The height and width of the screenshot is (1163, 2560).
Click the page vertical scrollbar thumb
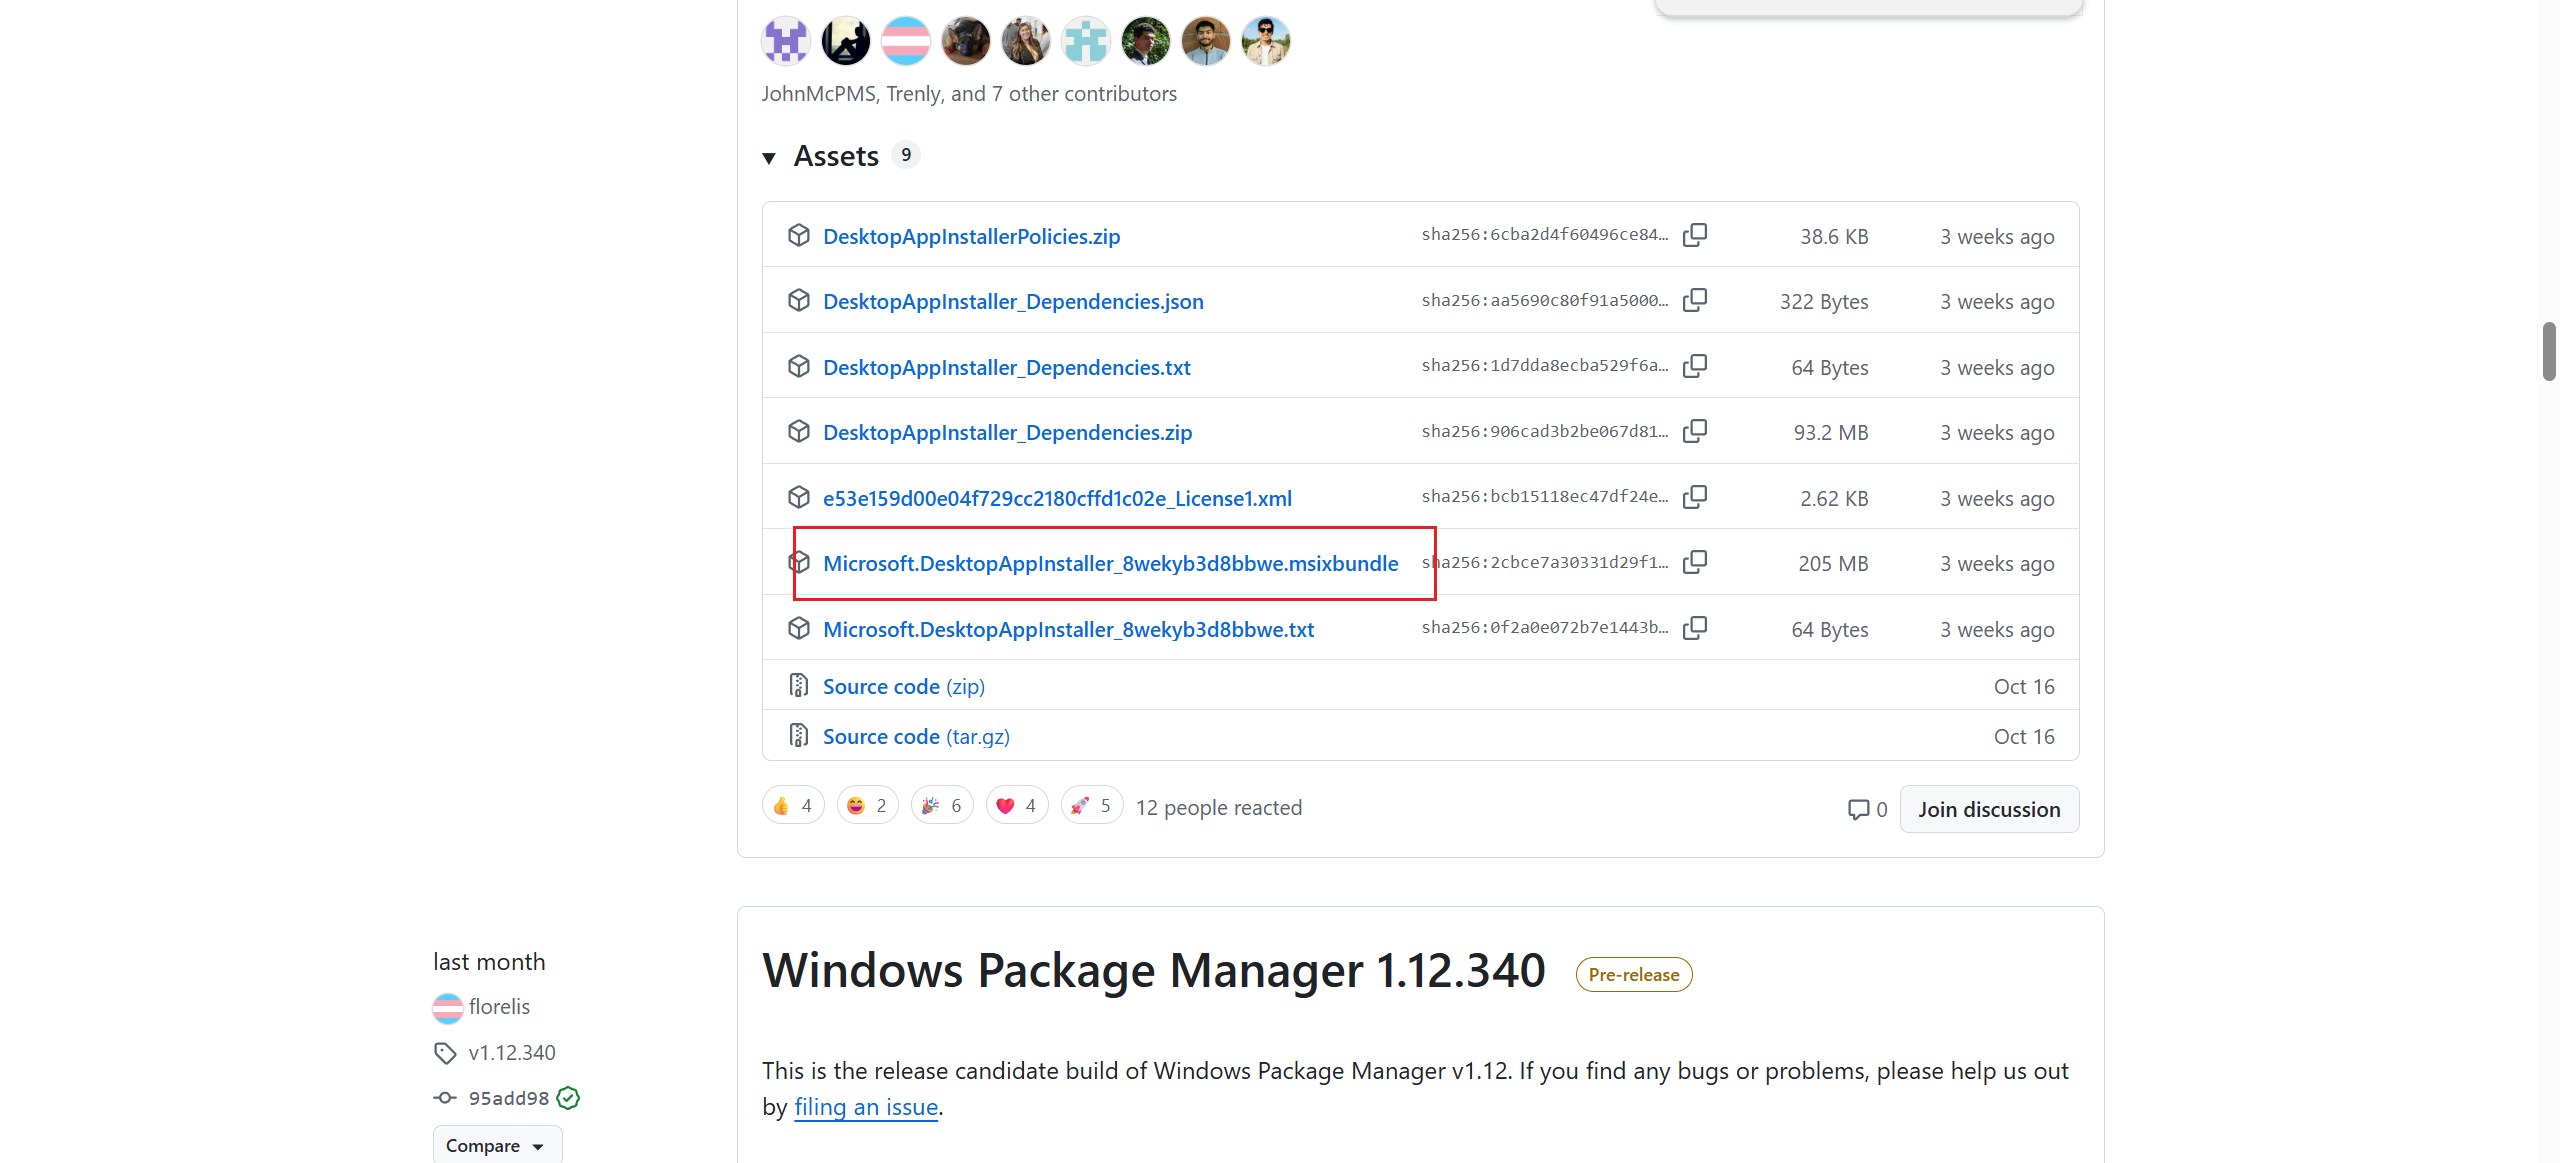2549,351
